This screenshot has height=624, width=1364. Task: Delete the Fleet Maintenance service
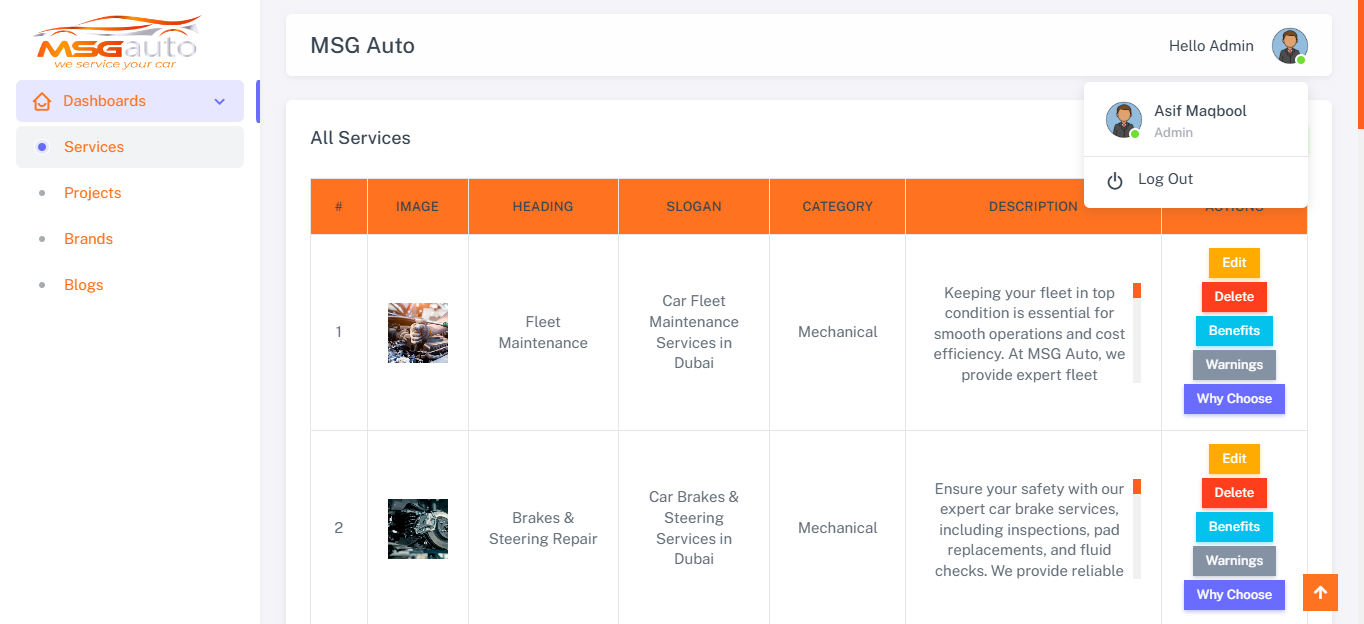point(1234,297)
